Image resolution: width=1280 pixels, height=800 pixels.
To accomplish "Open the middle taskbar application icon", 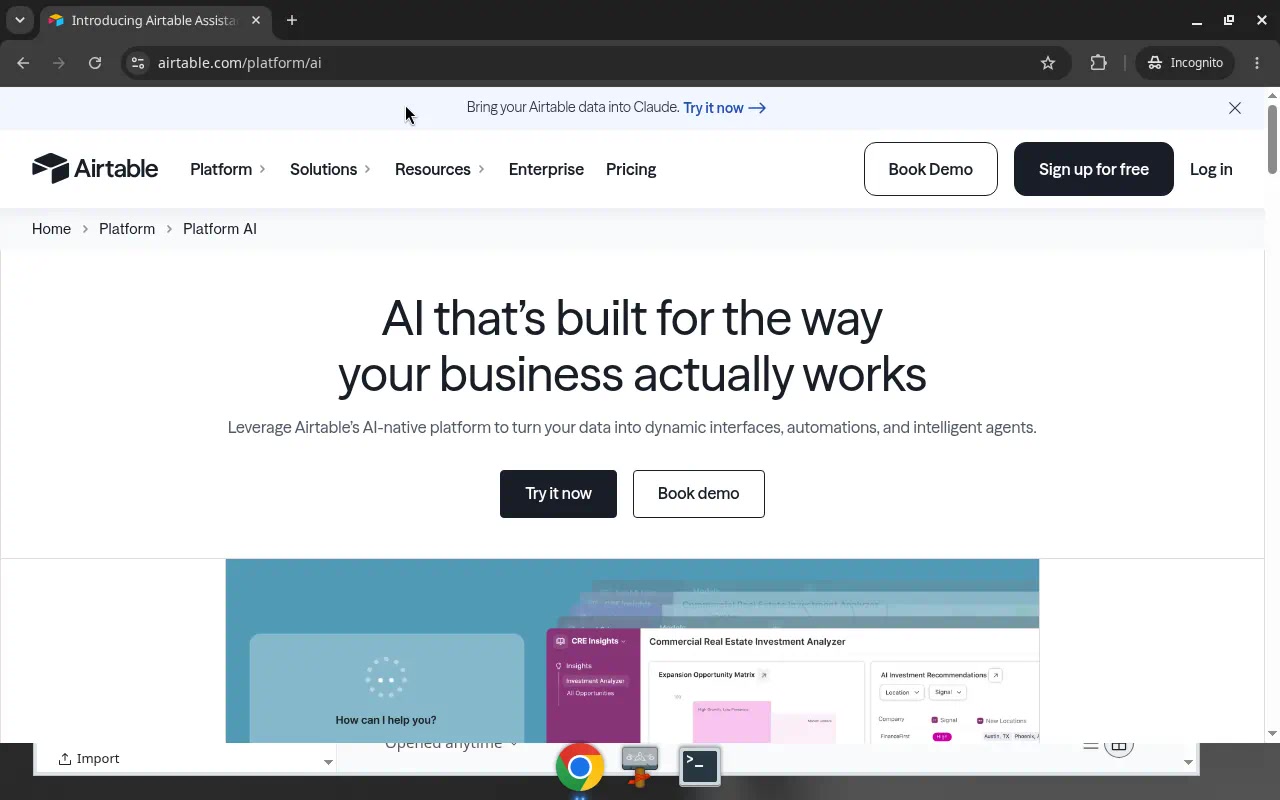I will click(x=640, y=767).
